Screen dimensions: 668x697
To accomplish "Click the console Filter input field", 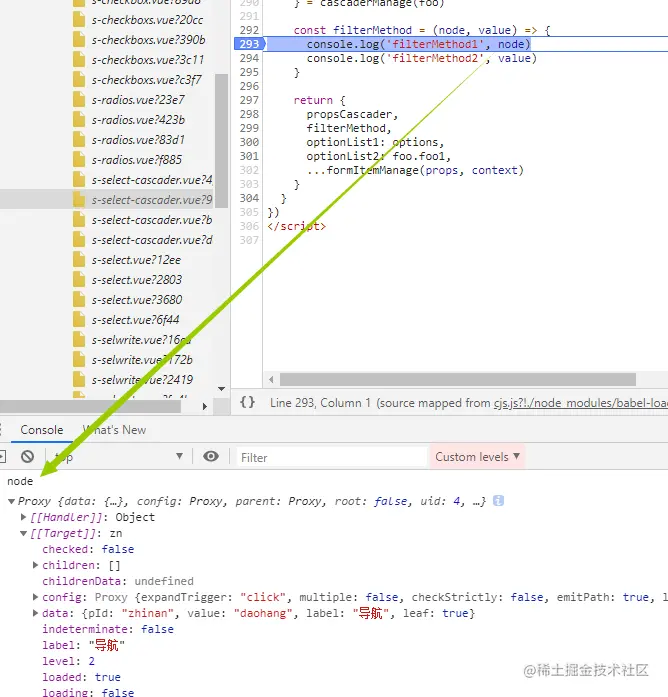I will (332, 457).
